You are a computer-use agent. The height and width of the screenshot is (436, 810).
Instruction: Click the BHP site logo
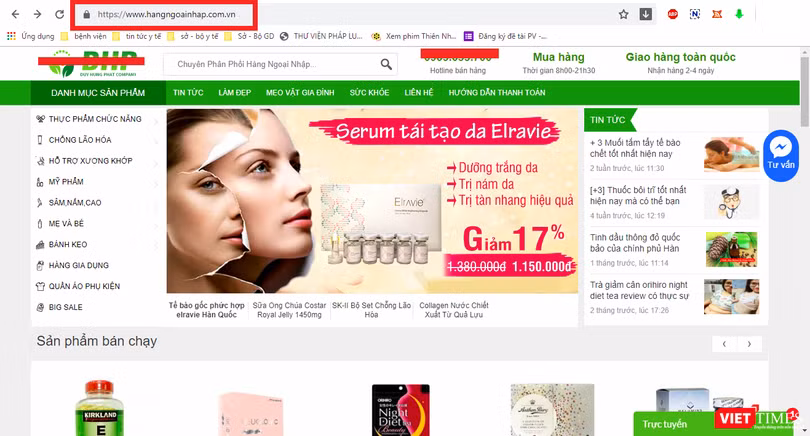[x=91, y=64]
